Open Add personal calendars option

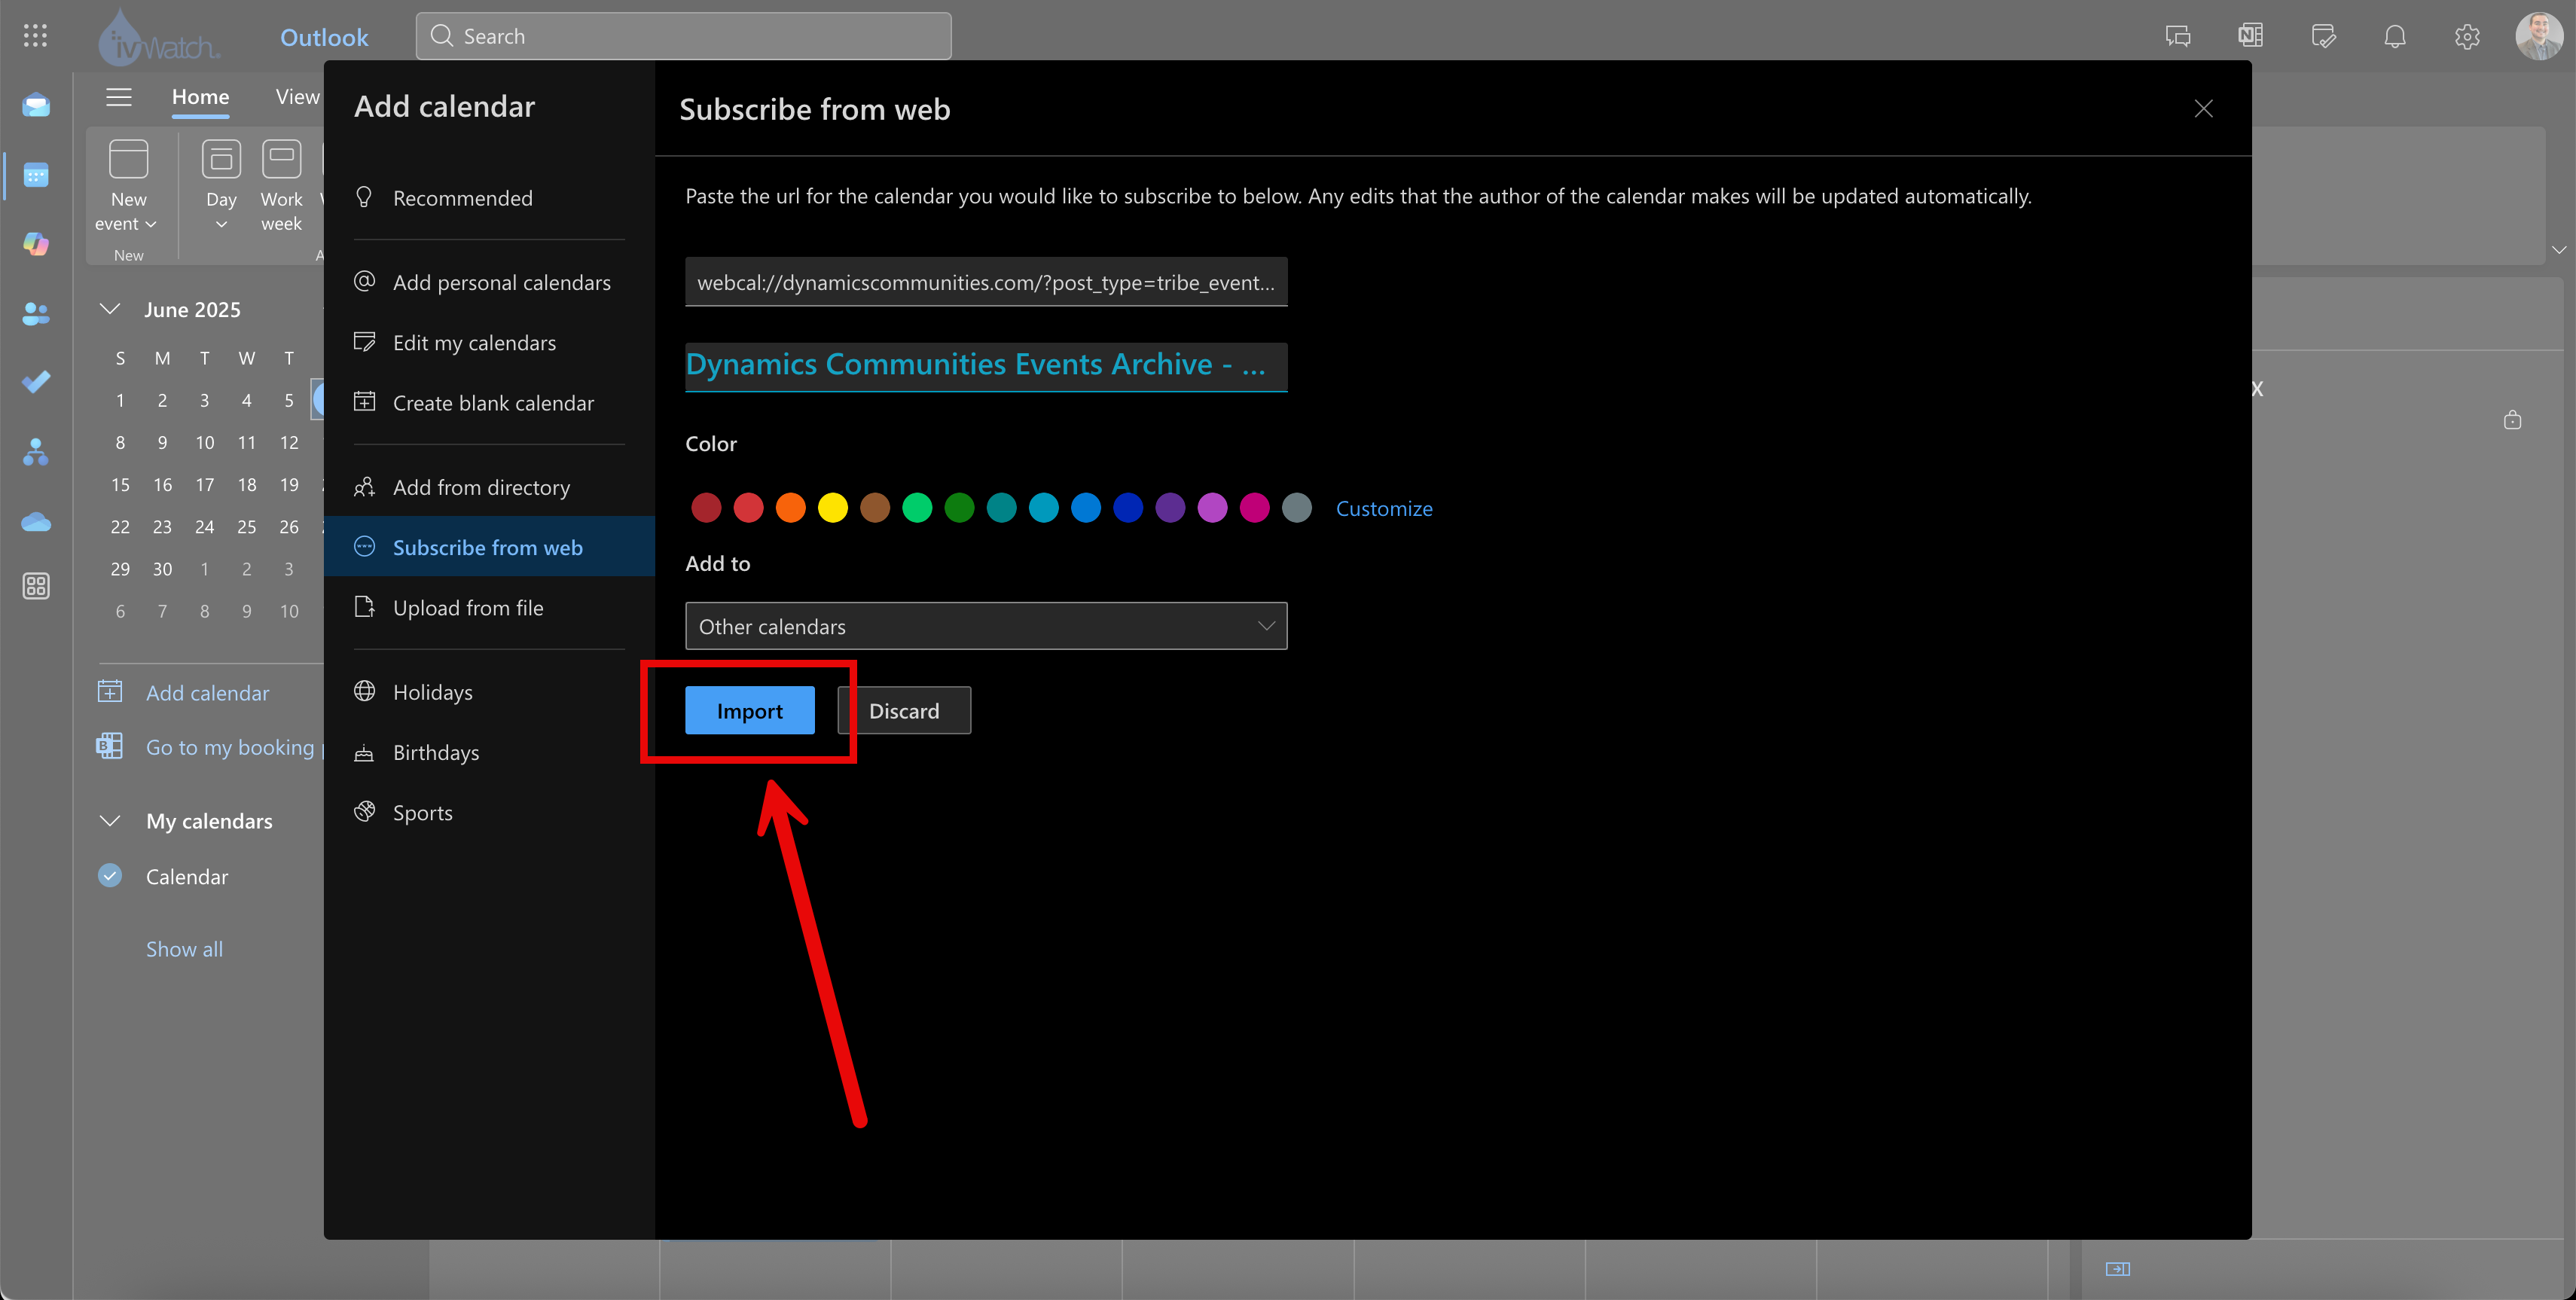489,282
